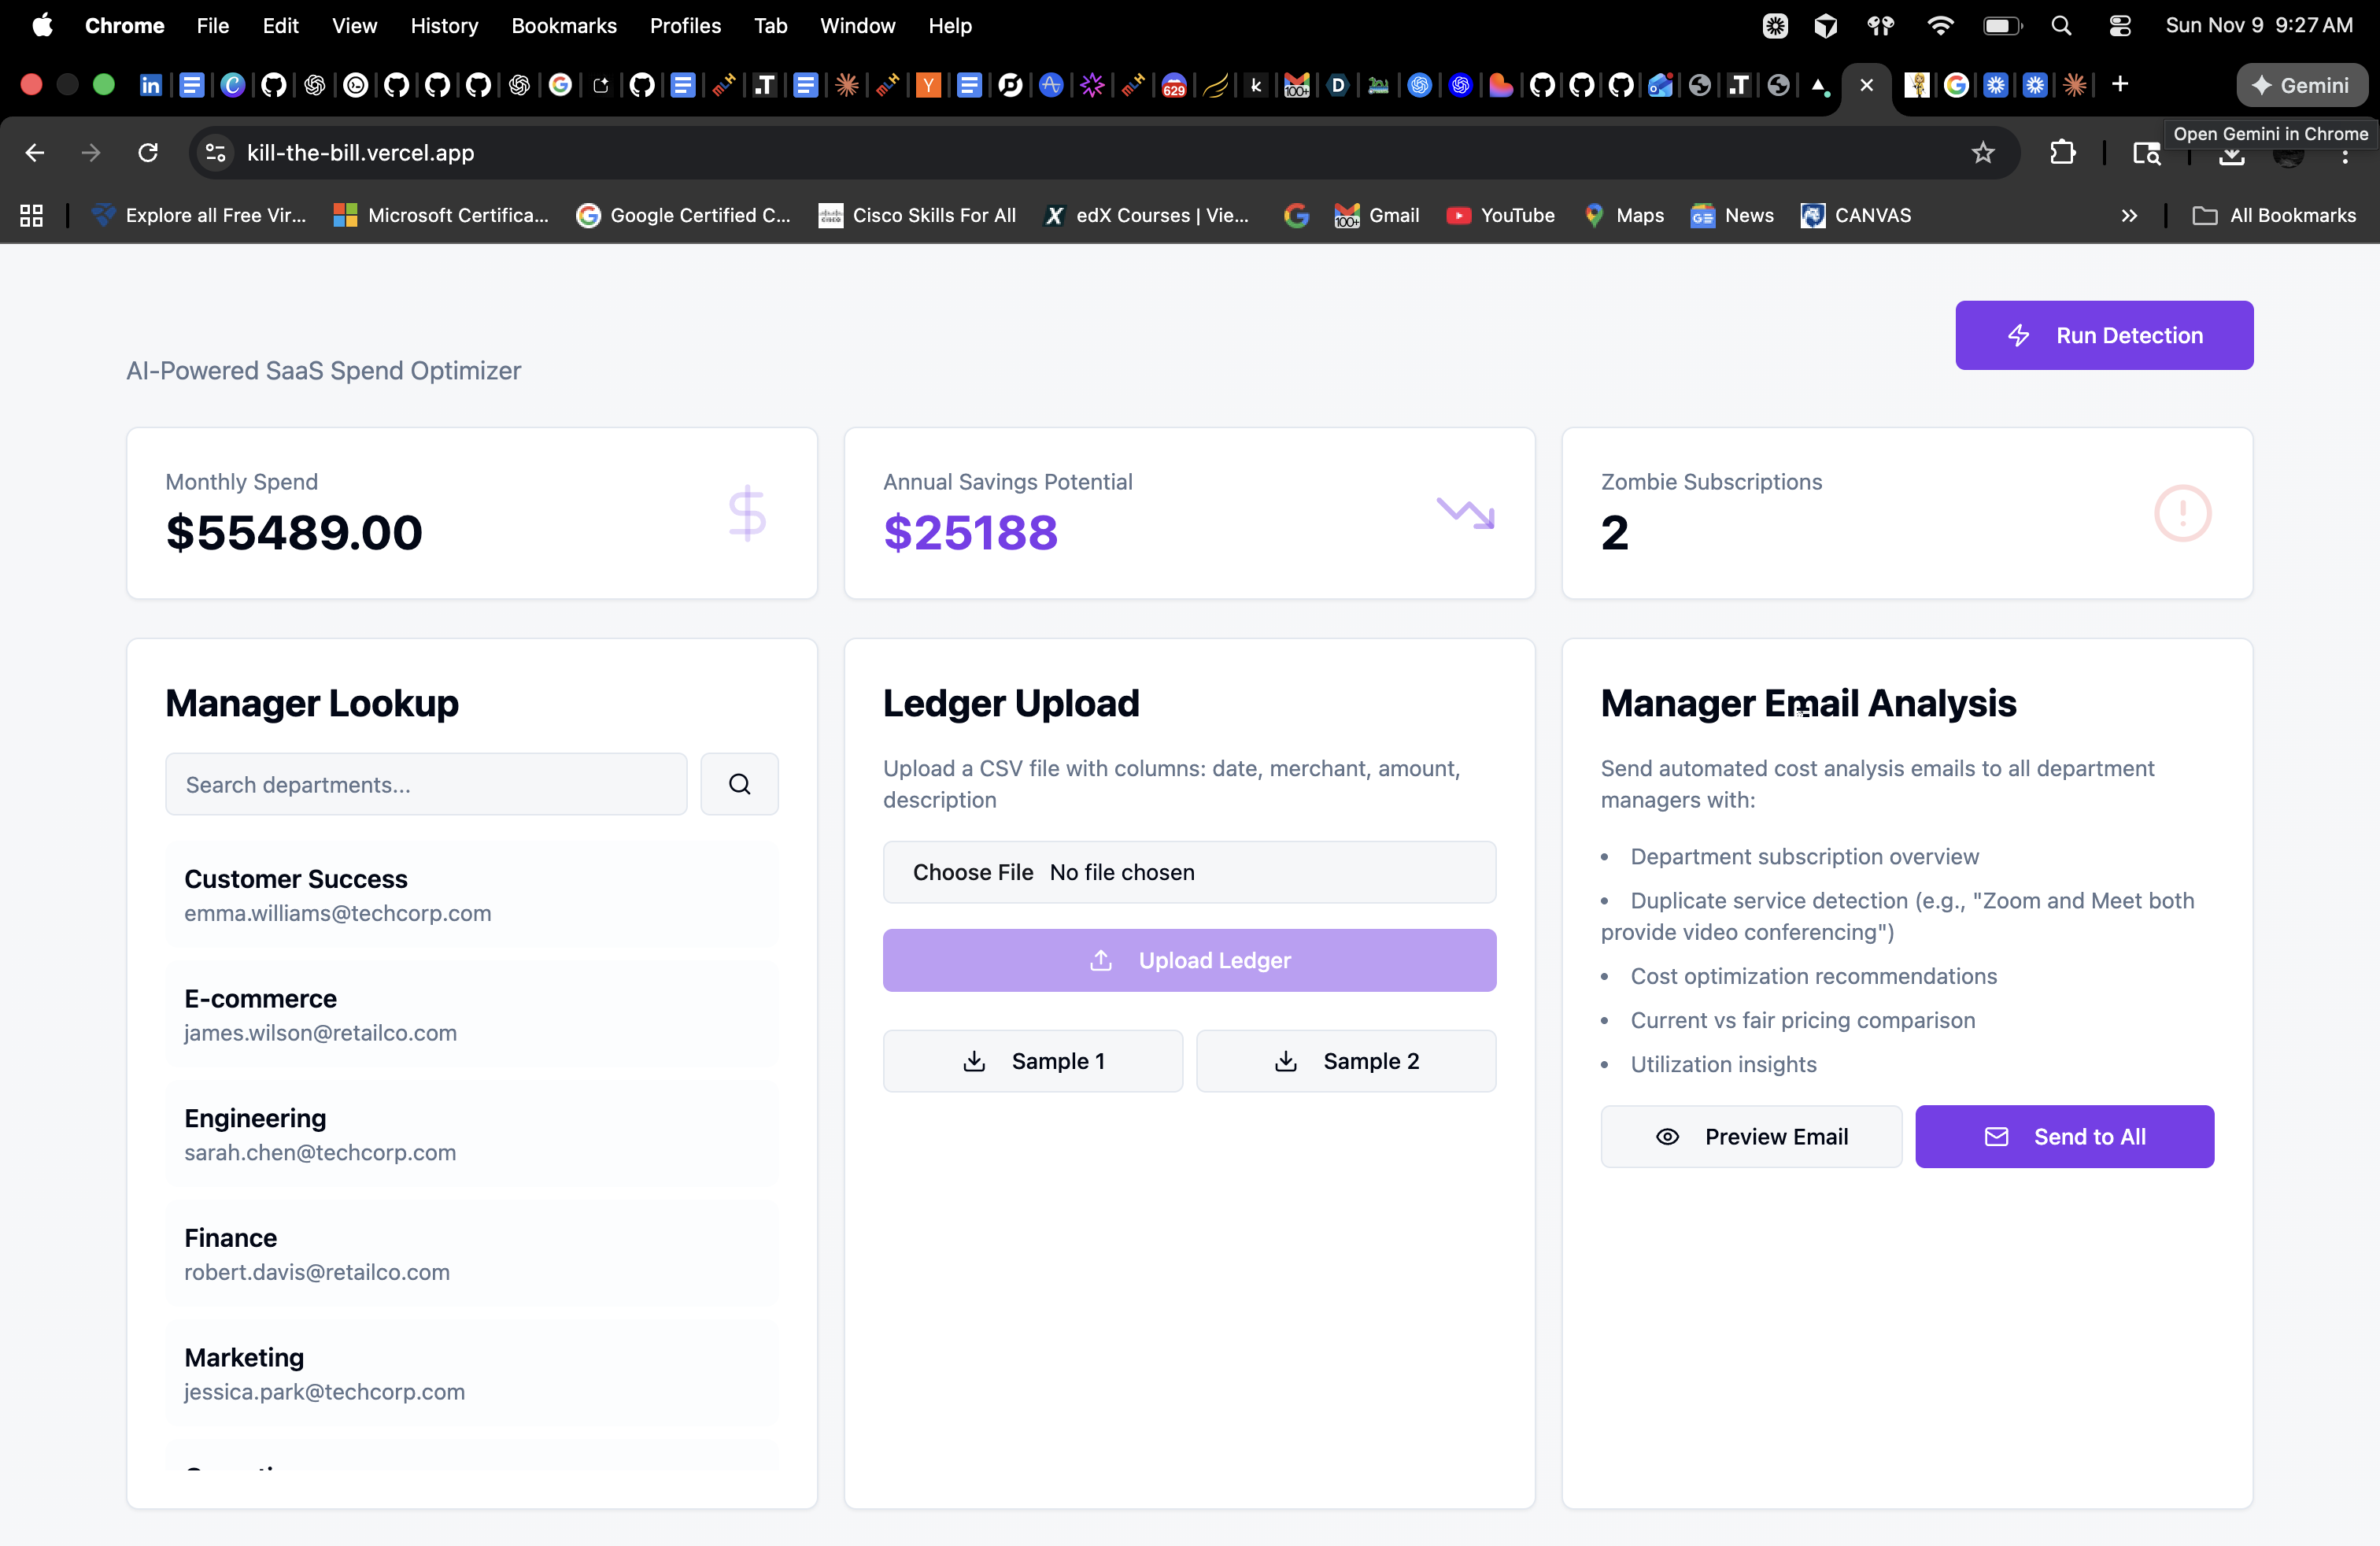Open the apps grid in bookmarks bar
The image size is (2380, 1546).
click(31, 215)
